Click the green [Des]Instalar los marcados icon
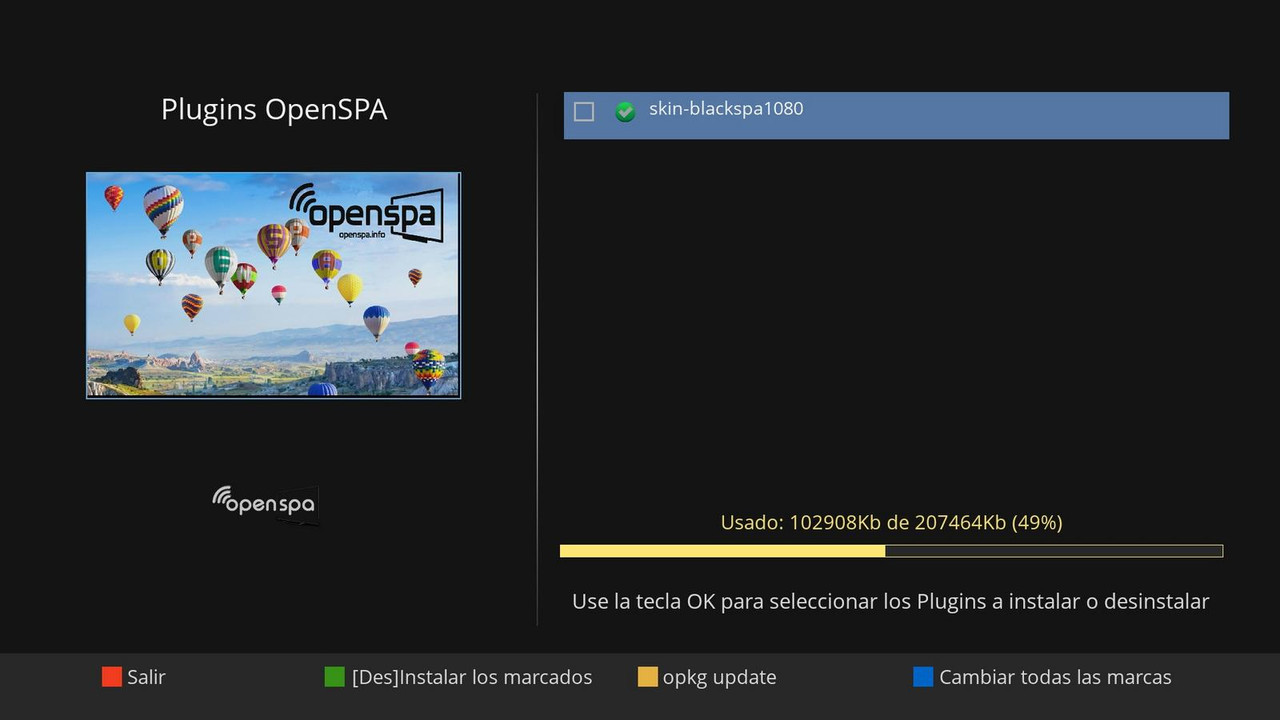Image resolution: width=1280 pixels, height=720 pixels. pyautogui.click(x=333, y=677)
